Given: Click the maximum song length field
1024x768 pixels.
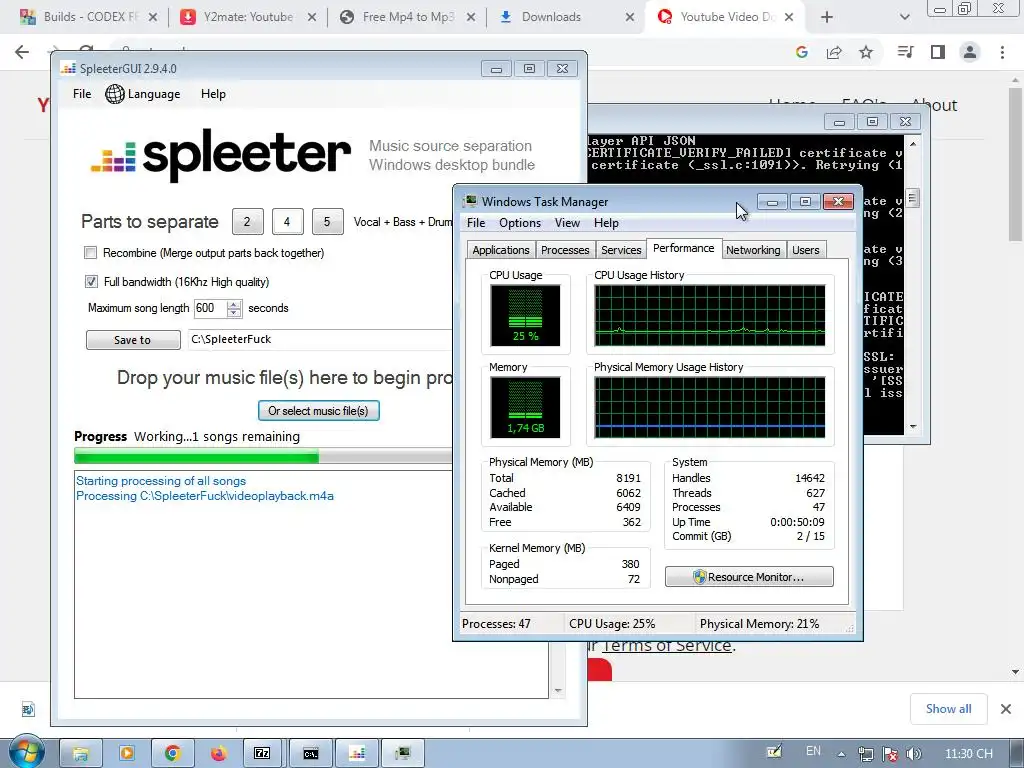Looking at the screenshot, I should (210, 308).
